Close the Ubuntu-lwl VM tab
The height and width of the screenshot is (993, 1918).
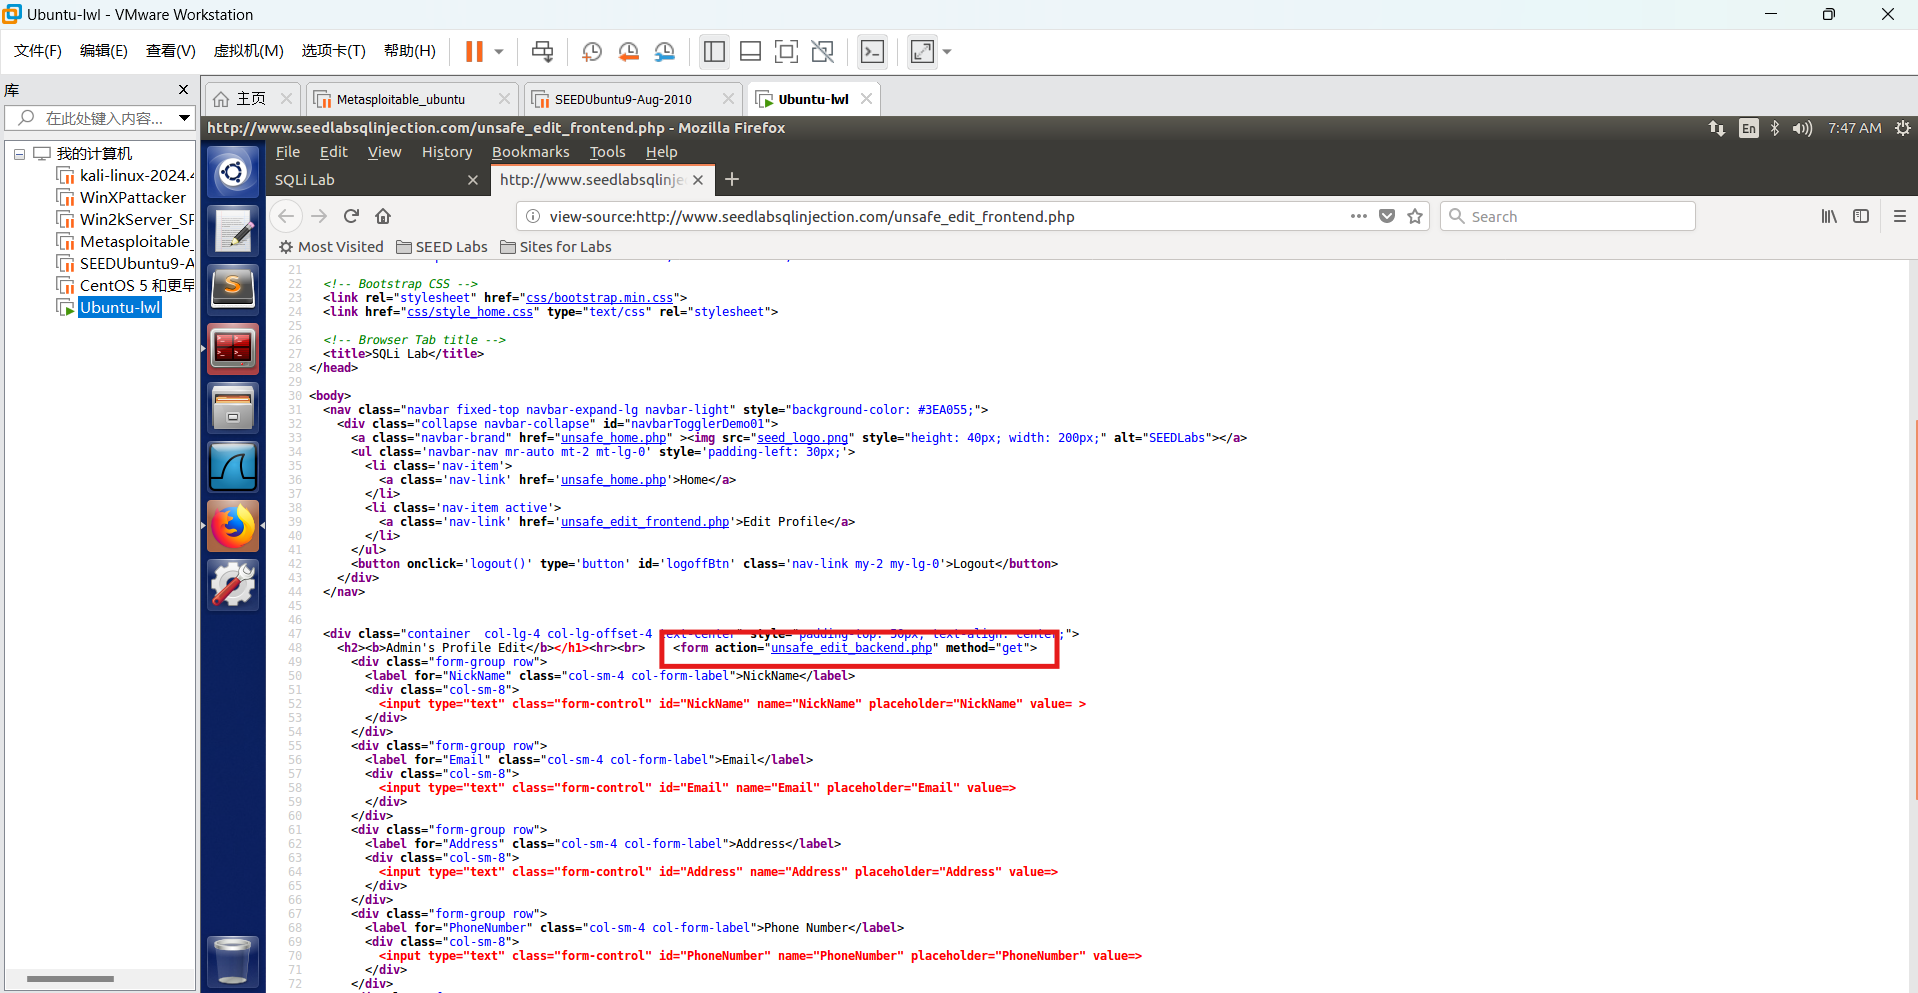tap(867, 99)
